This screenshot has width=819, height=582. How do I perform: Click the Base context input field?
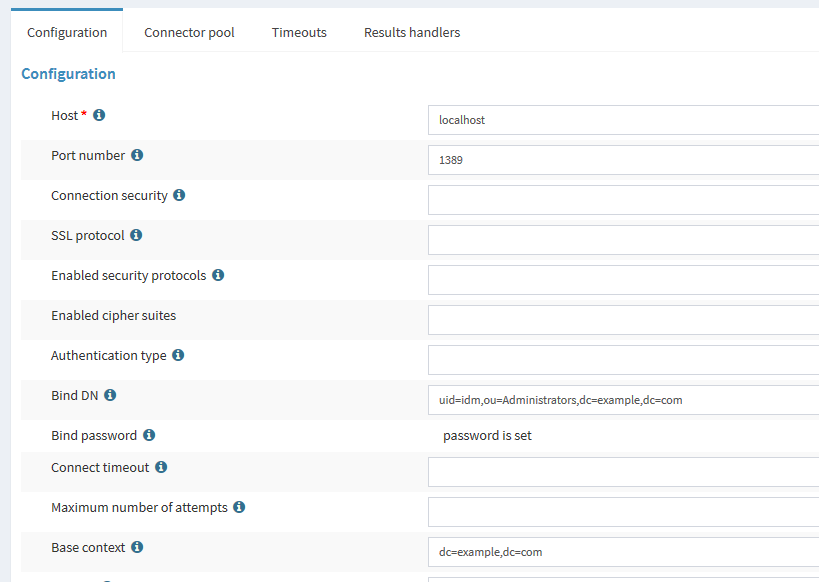point(622,552)
